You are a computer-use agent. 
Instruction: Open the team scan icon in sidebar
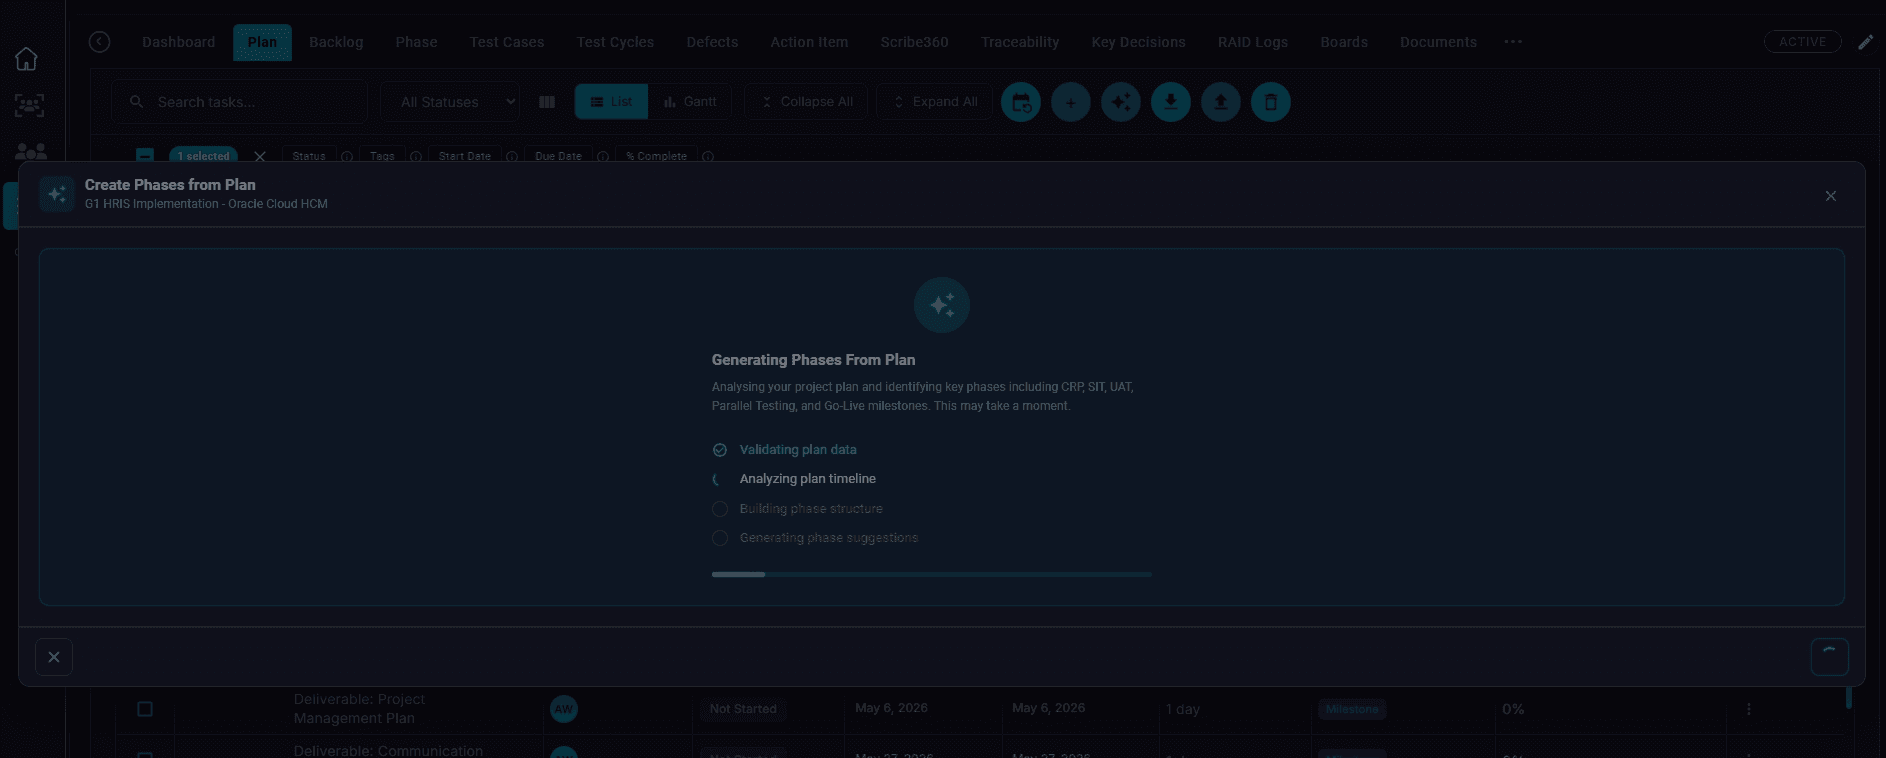coord(29,105)
